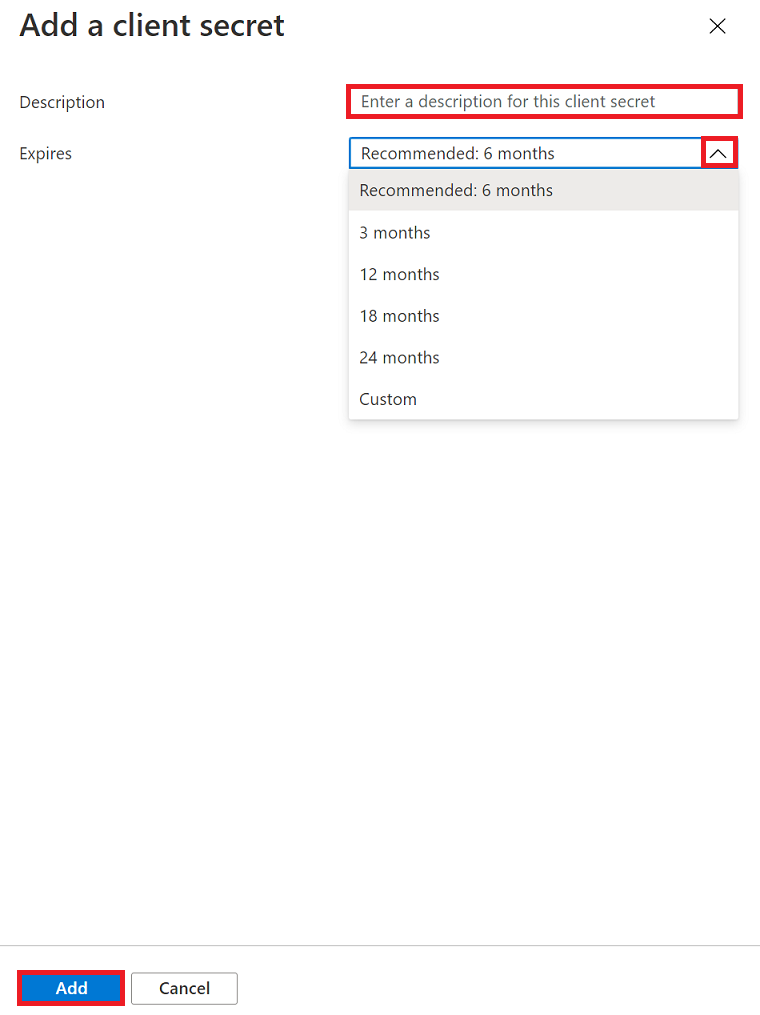Focus the client secret Description text box
This screenshot has width=760, height=1015.
(x=544, y=102)
